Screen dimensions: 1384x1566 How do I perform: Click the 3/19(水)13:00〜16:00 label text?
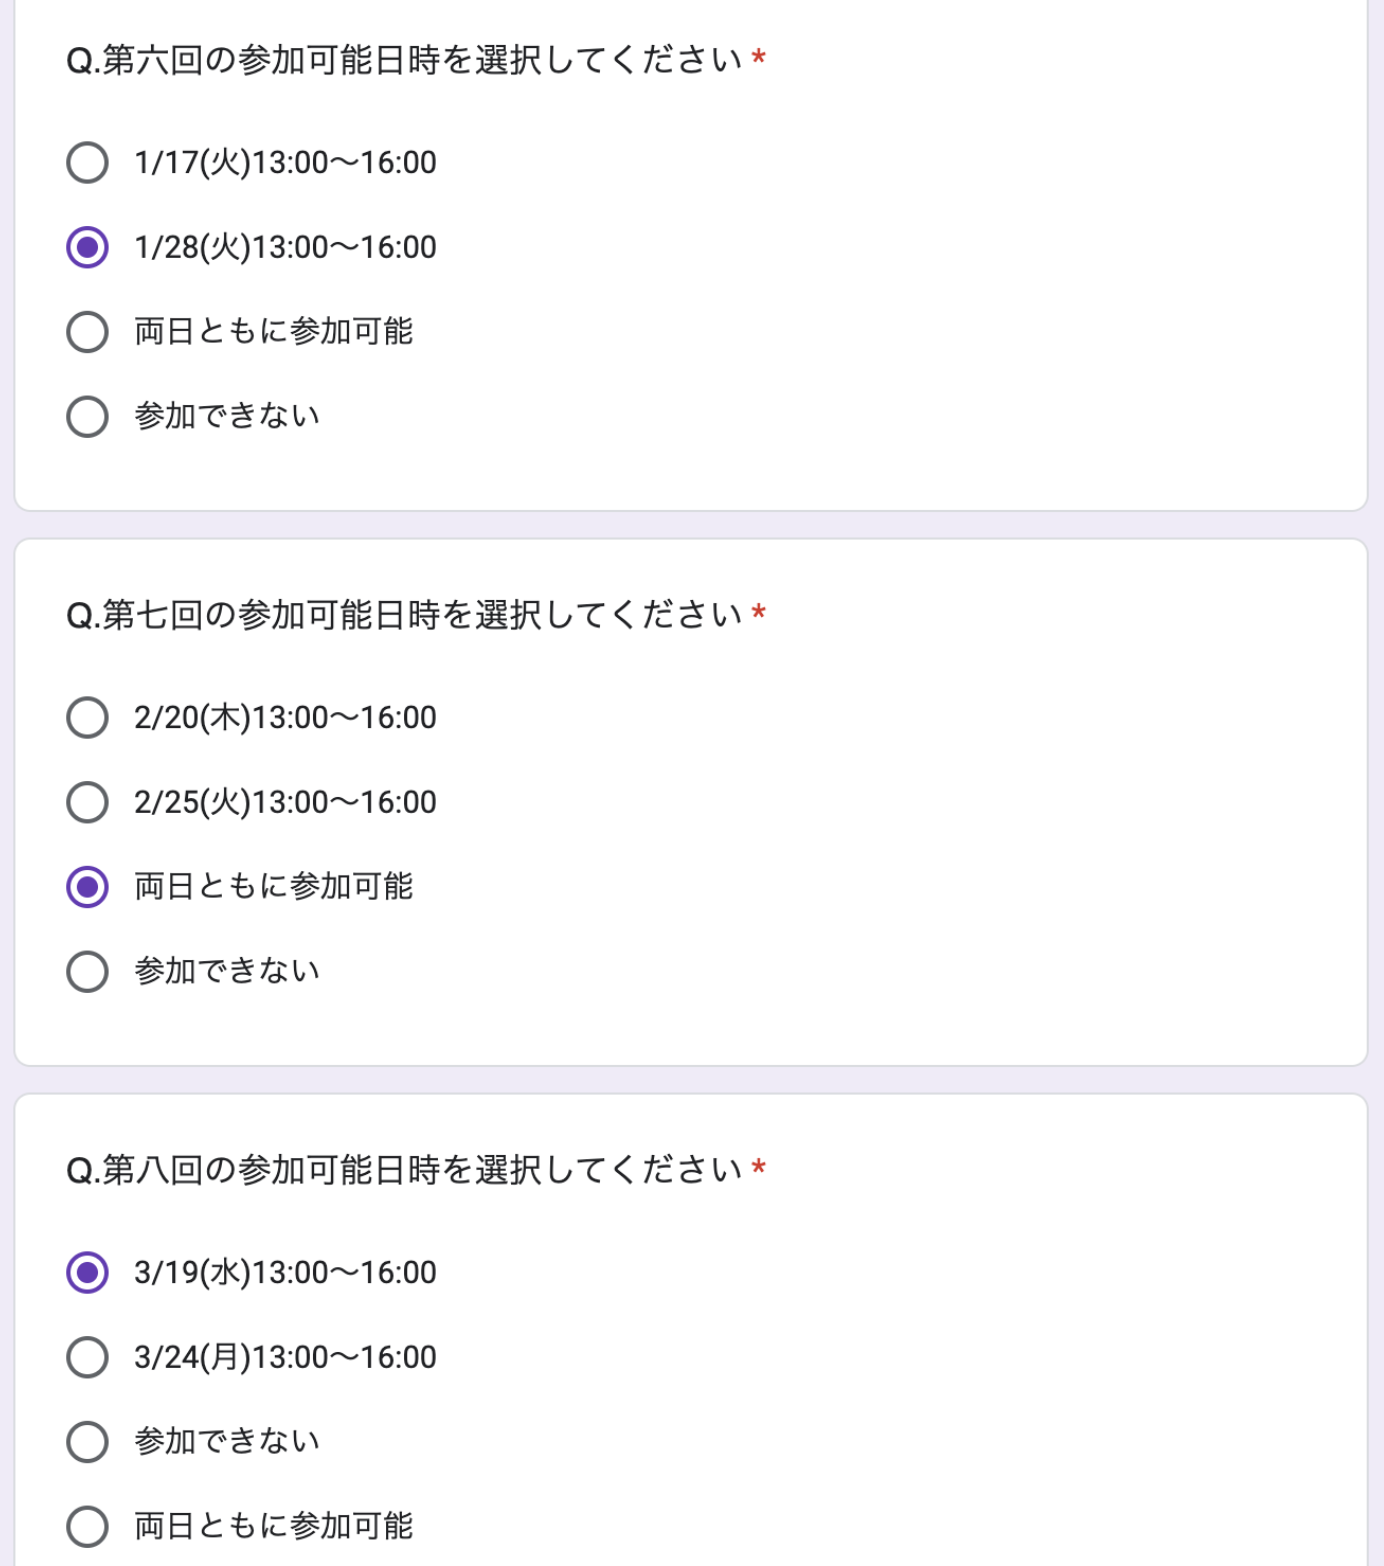point(285,1272)
